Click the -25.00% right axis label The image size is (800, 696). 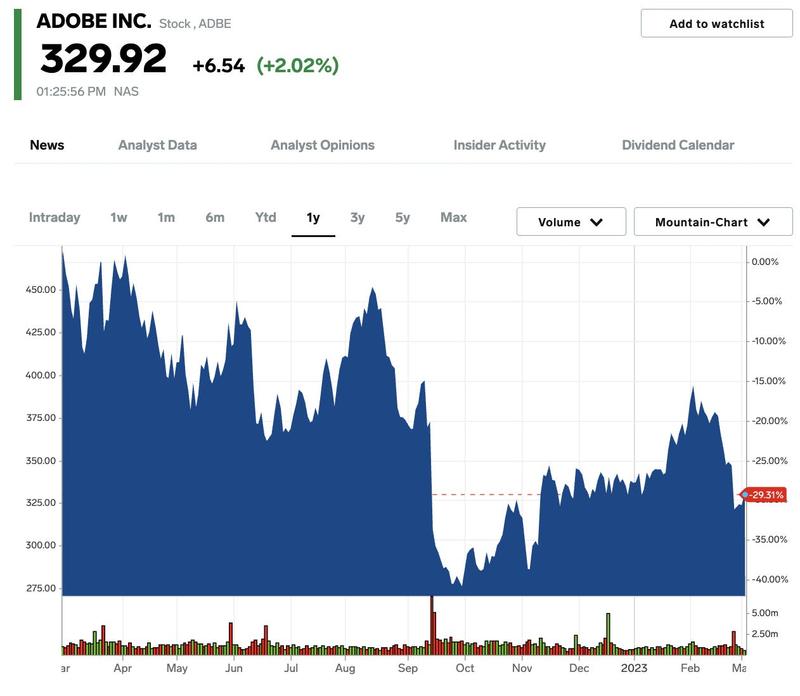[x=769, y=461]
